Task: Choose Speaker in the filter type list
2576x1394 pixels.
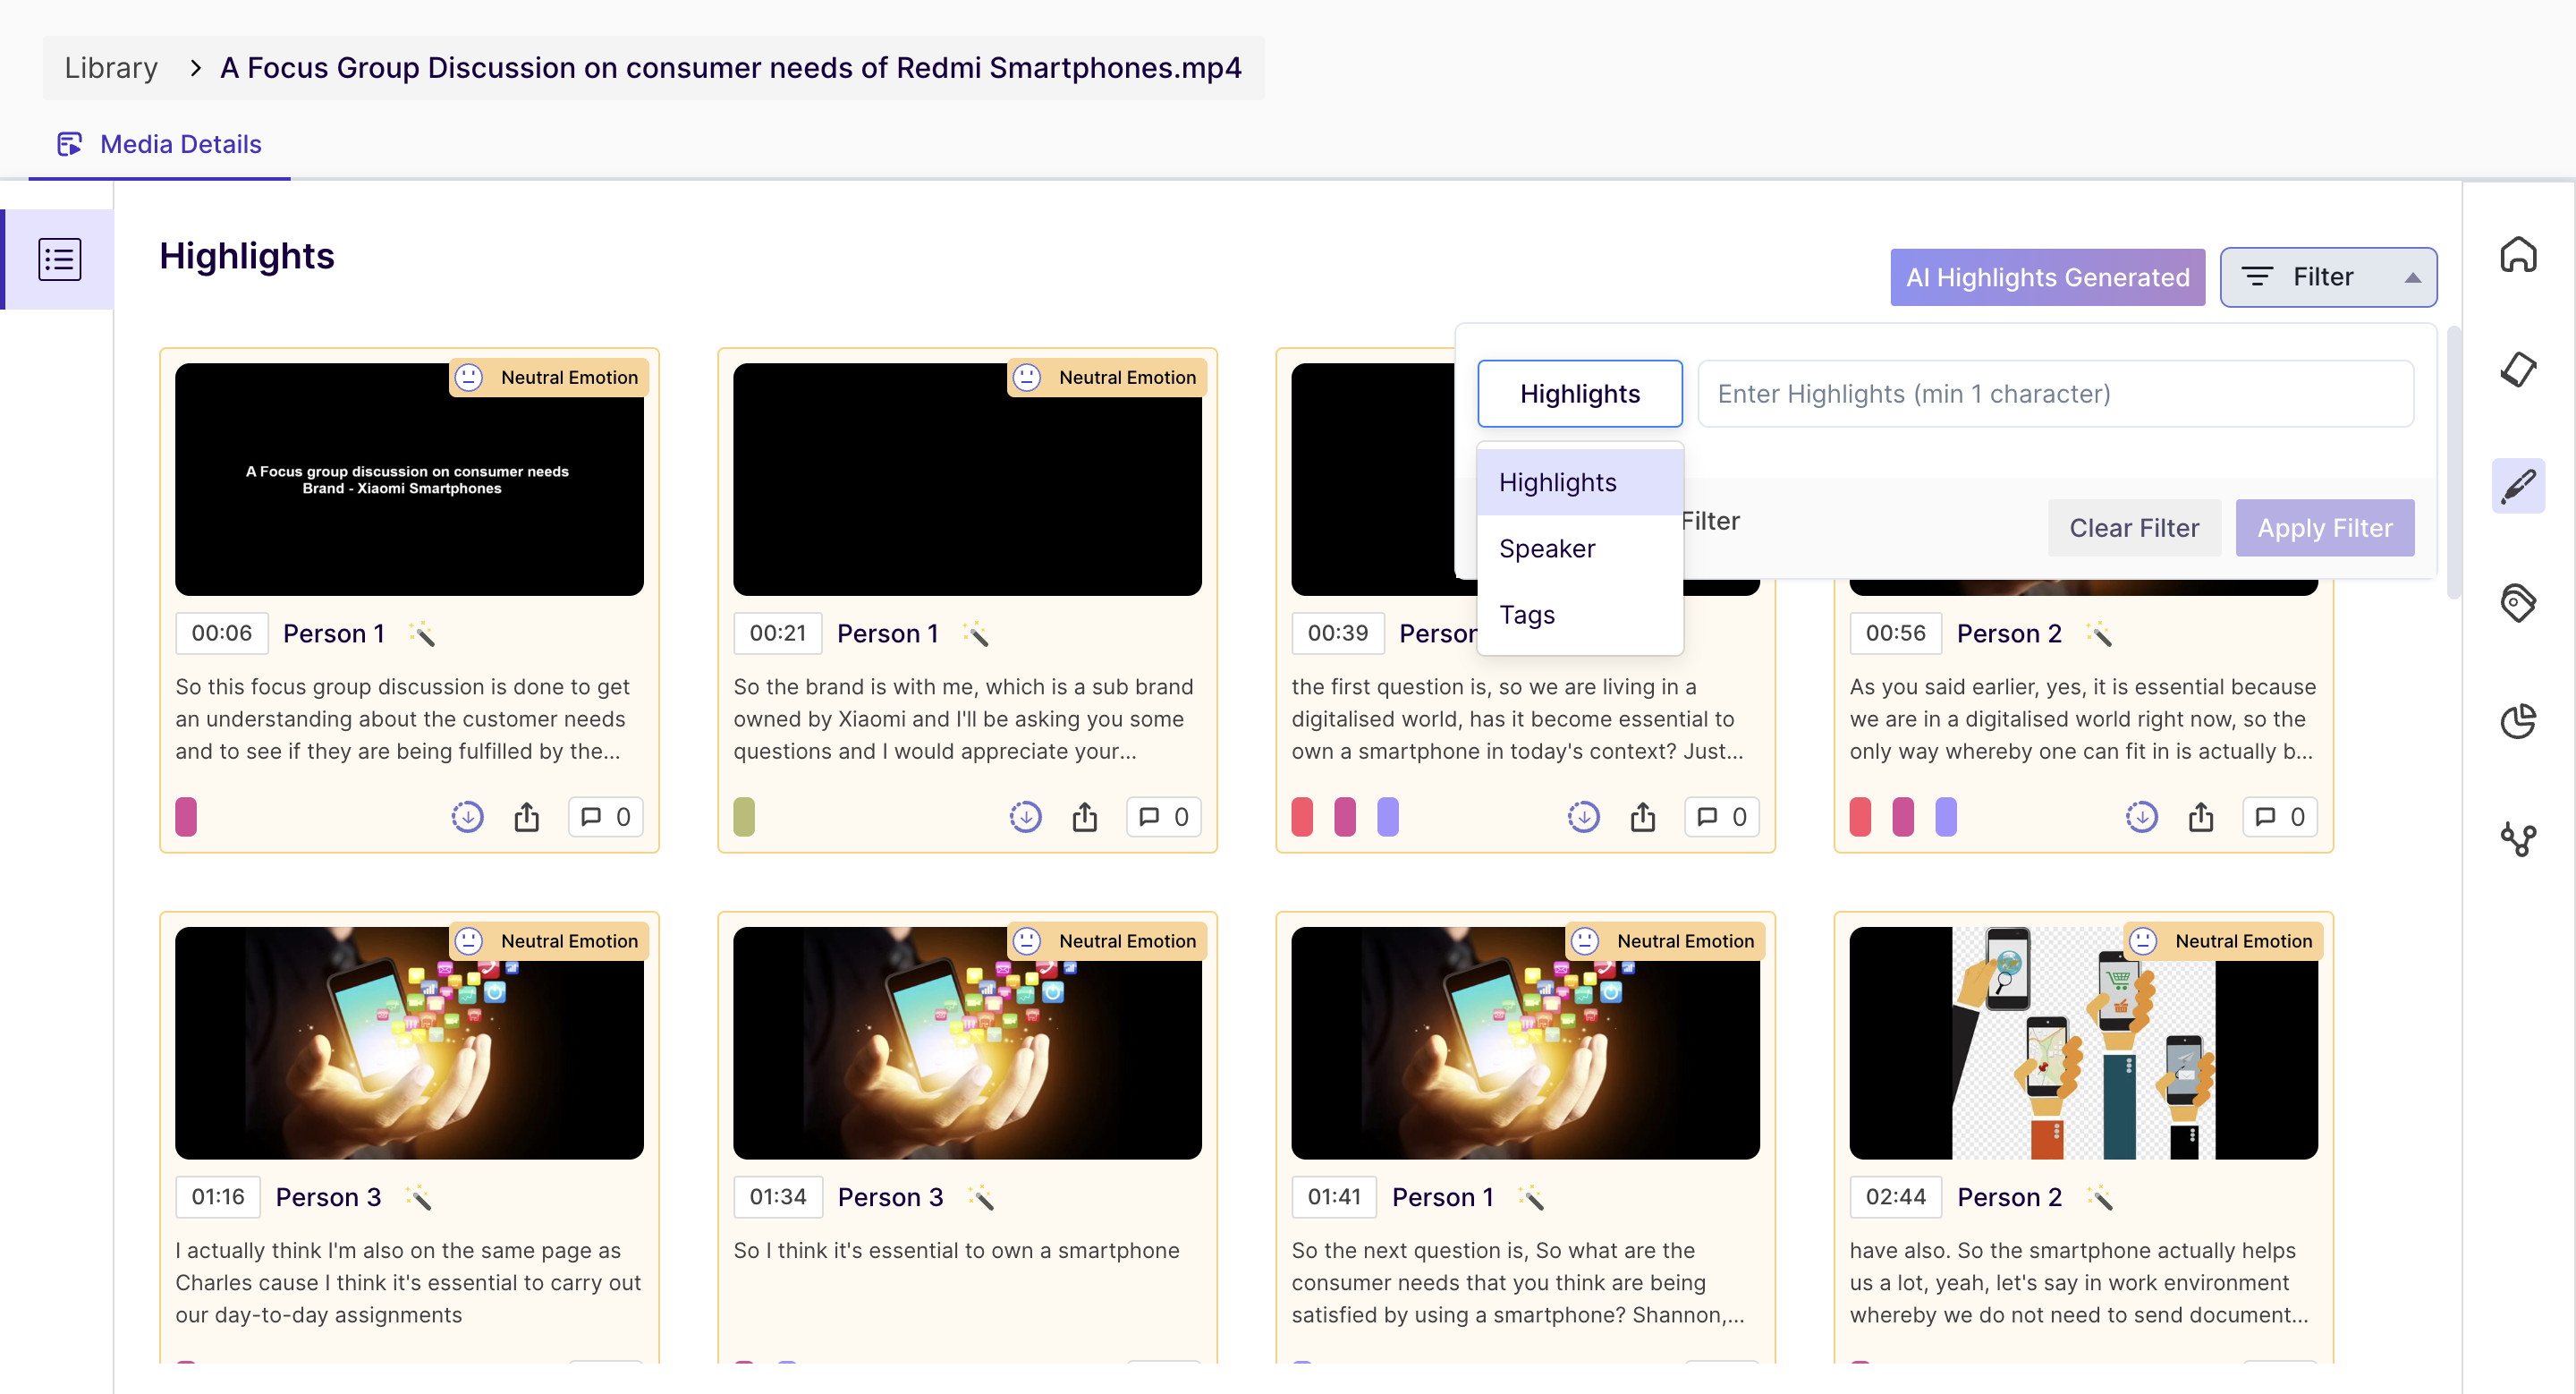Action: point(1580,548)
